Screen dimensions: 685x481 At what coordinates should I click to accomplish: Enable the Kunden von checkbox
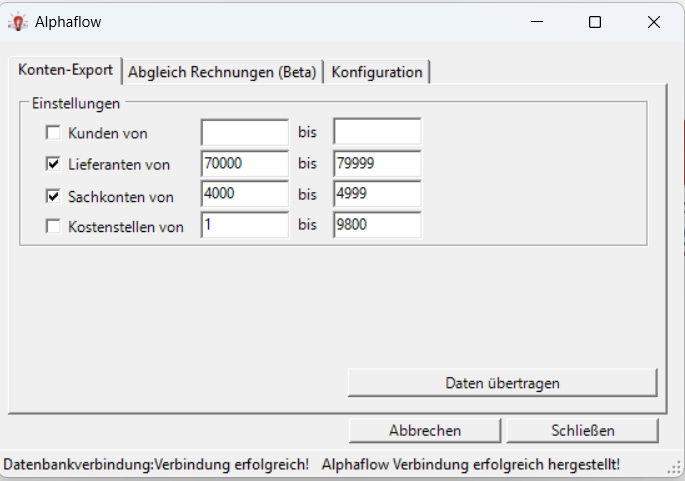53,132
